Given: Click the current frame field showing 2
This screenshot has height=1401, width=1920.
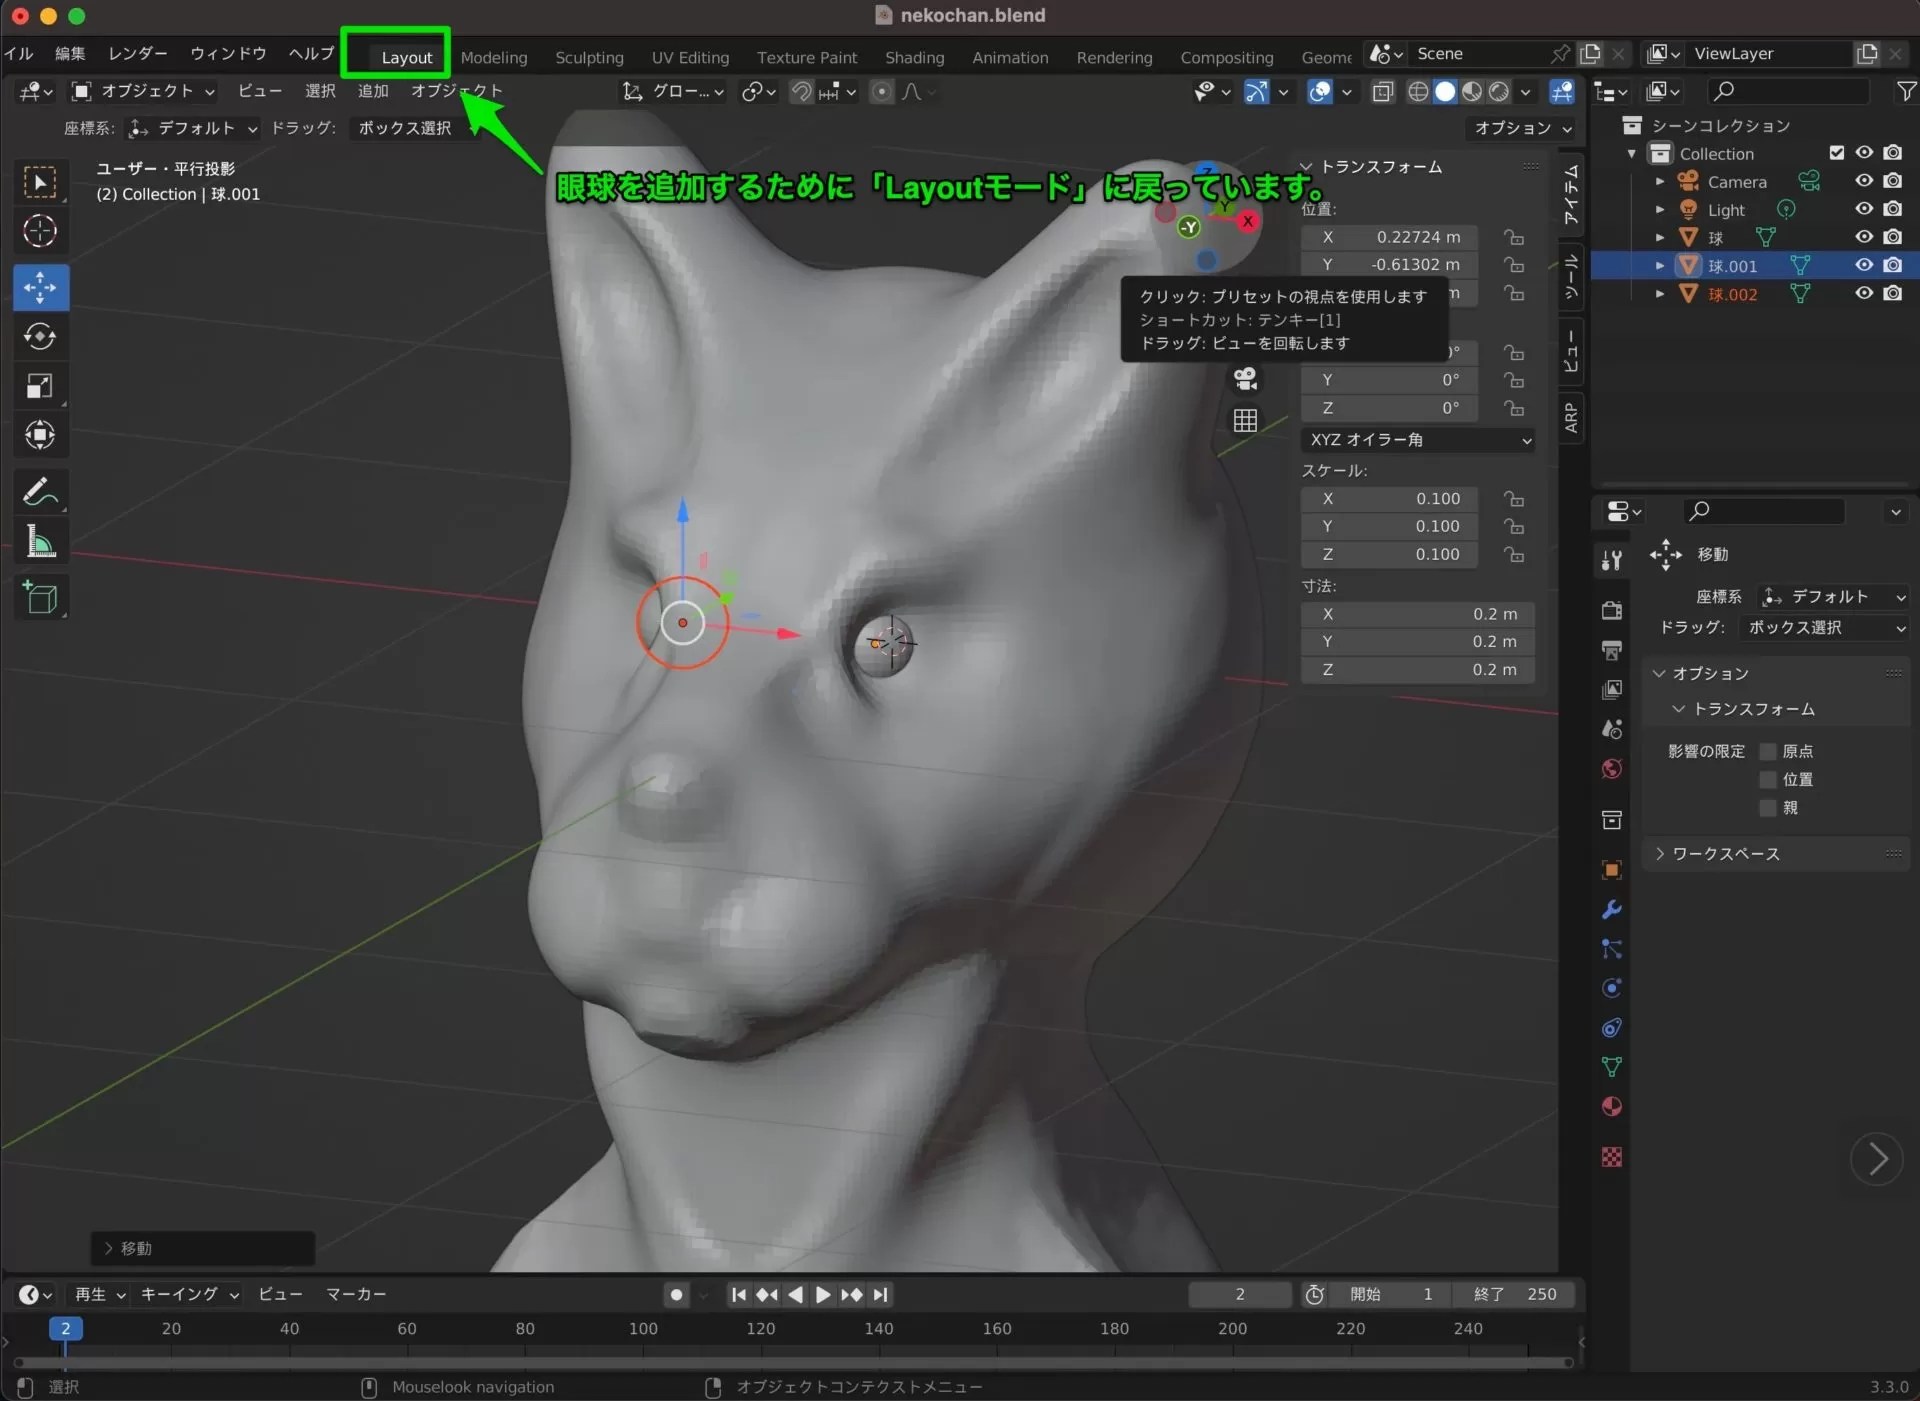Looking at the screenshot, I should [x=1239, y=1295].
